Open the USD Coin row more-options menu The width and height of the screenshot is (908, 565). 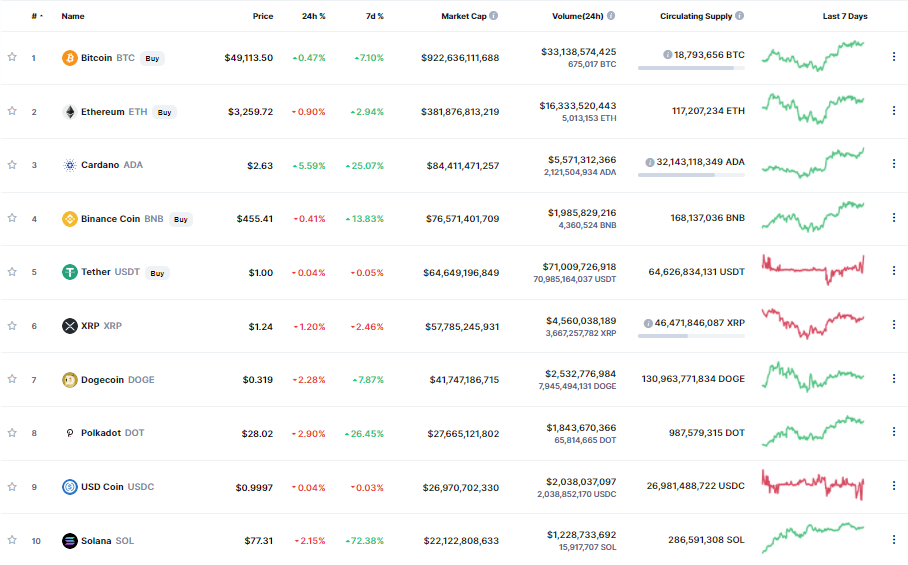894,486
